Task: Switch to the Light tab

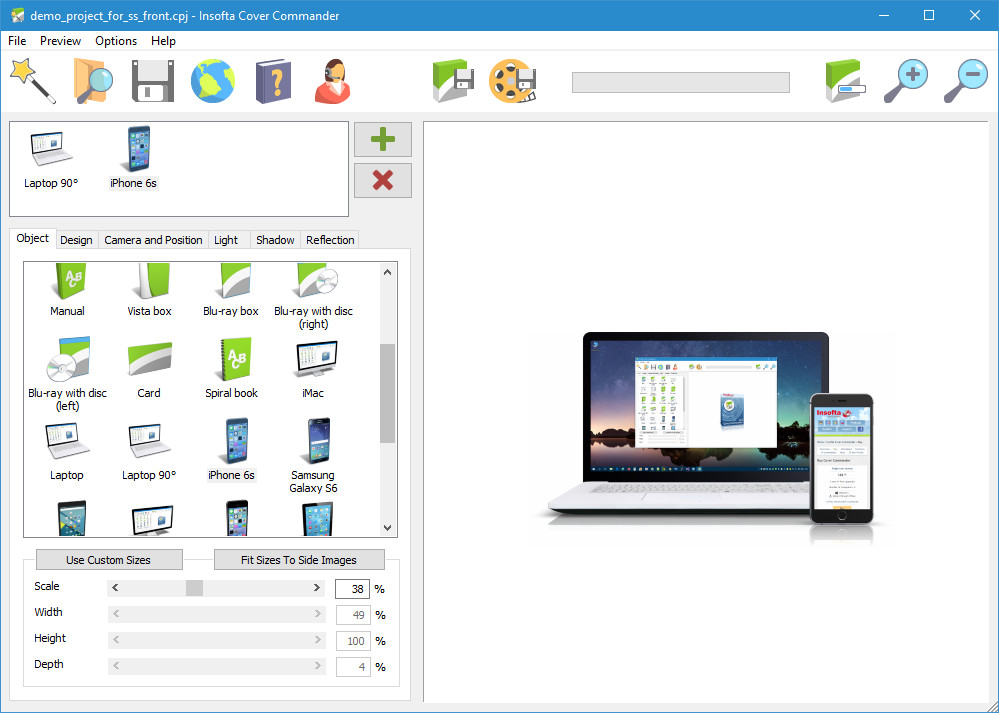Action: coord(226,240)
